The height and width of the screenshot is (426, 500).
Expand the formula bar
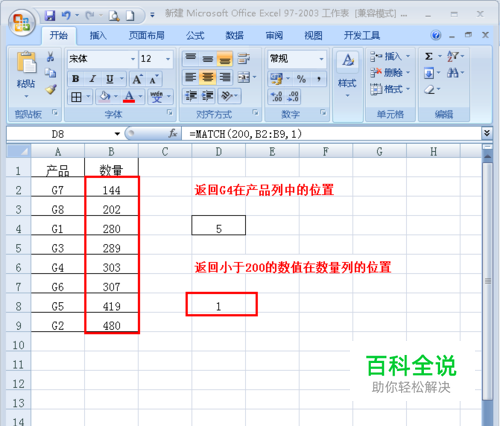click(487, 133)
